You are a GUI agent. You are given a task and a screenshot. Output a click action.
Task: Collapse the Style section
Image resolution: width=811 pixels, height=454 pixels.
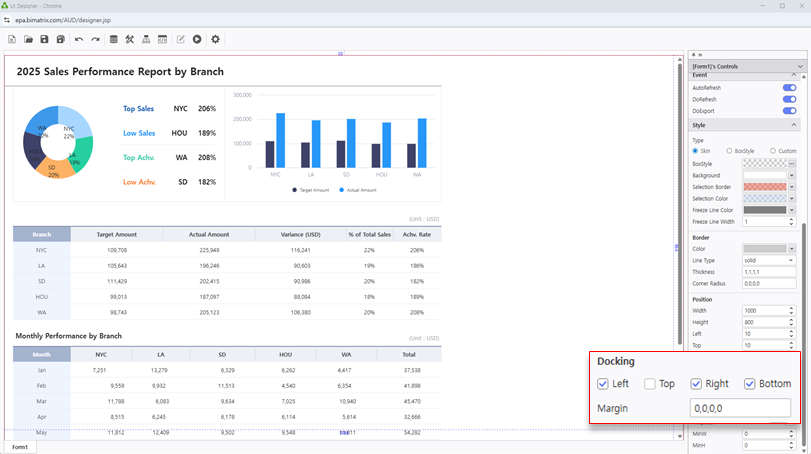(x=794, y=125)
